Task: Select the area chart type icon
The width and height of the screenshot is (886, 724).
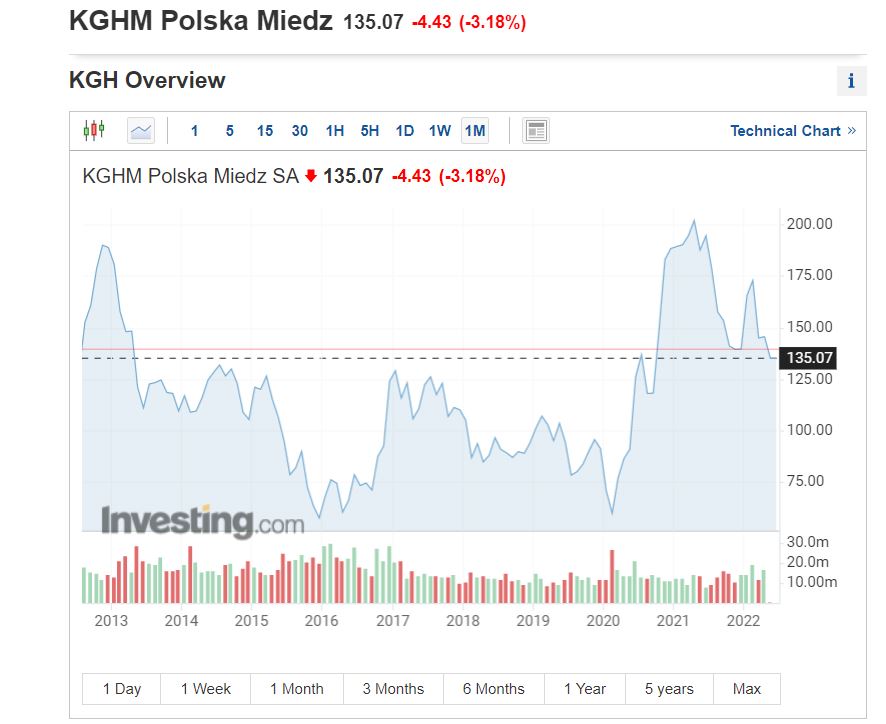Action: (141, 131)
